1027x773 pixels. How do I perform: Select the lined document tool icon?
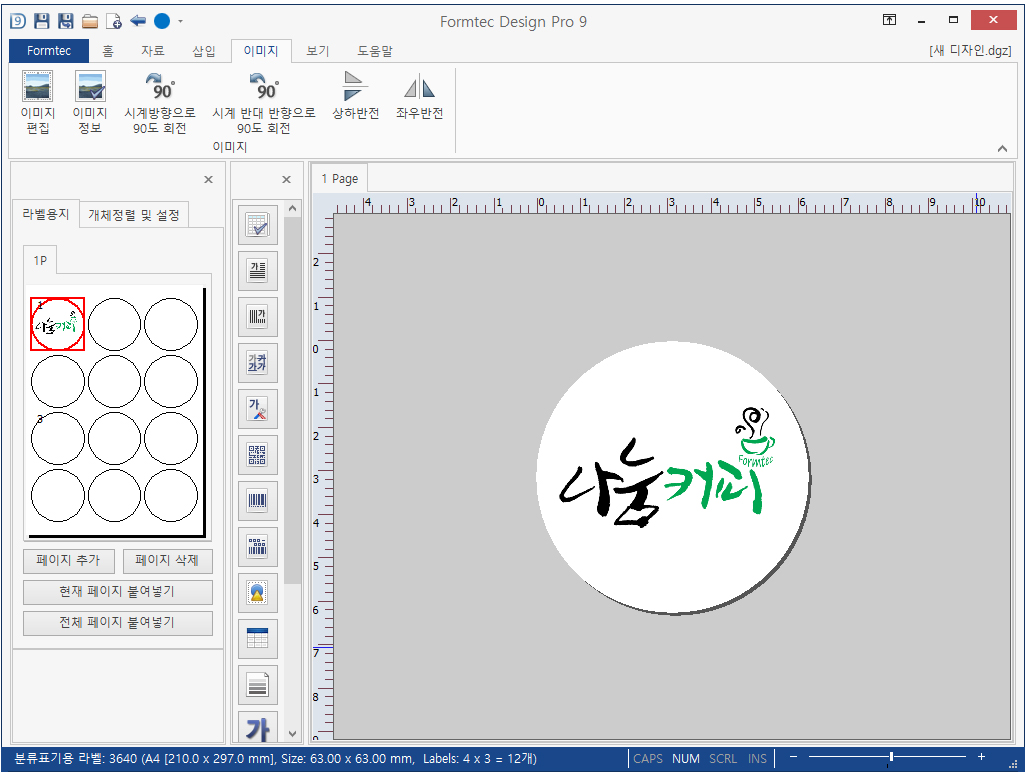[x=257, y=685]
